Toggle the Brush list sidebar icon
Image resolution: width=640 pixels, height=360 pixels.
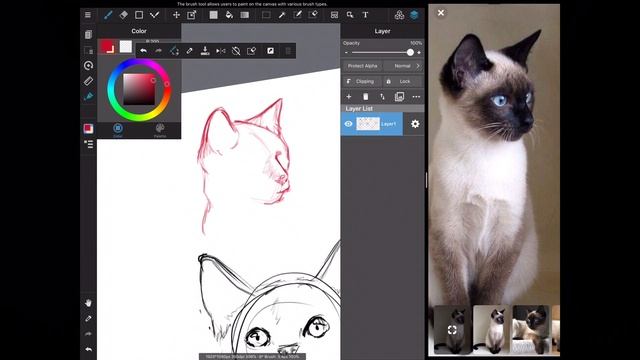pos(88,144)
